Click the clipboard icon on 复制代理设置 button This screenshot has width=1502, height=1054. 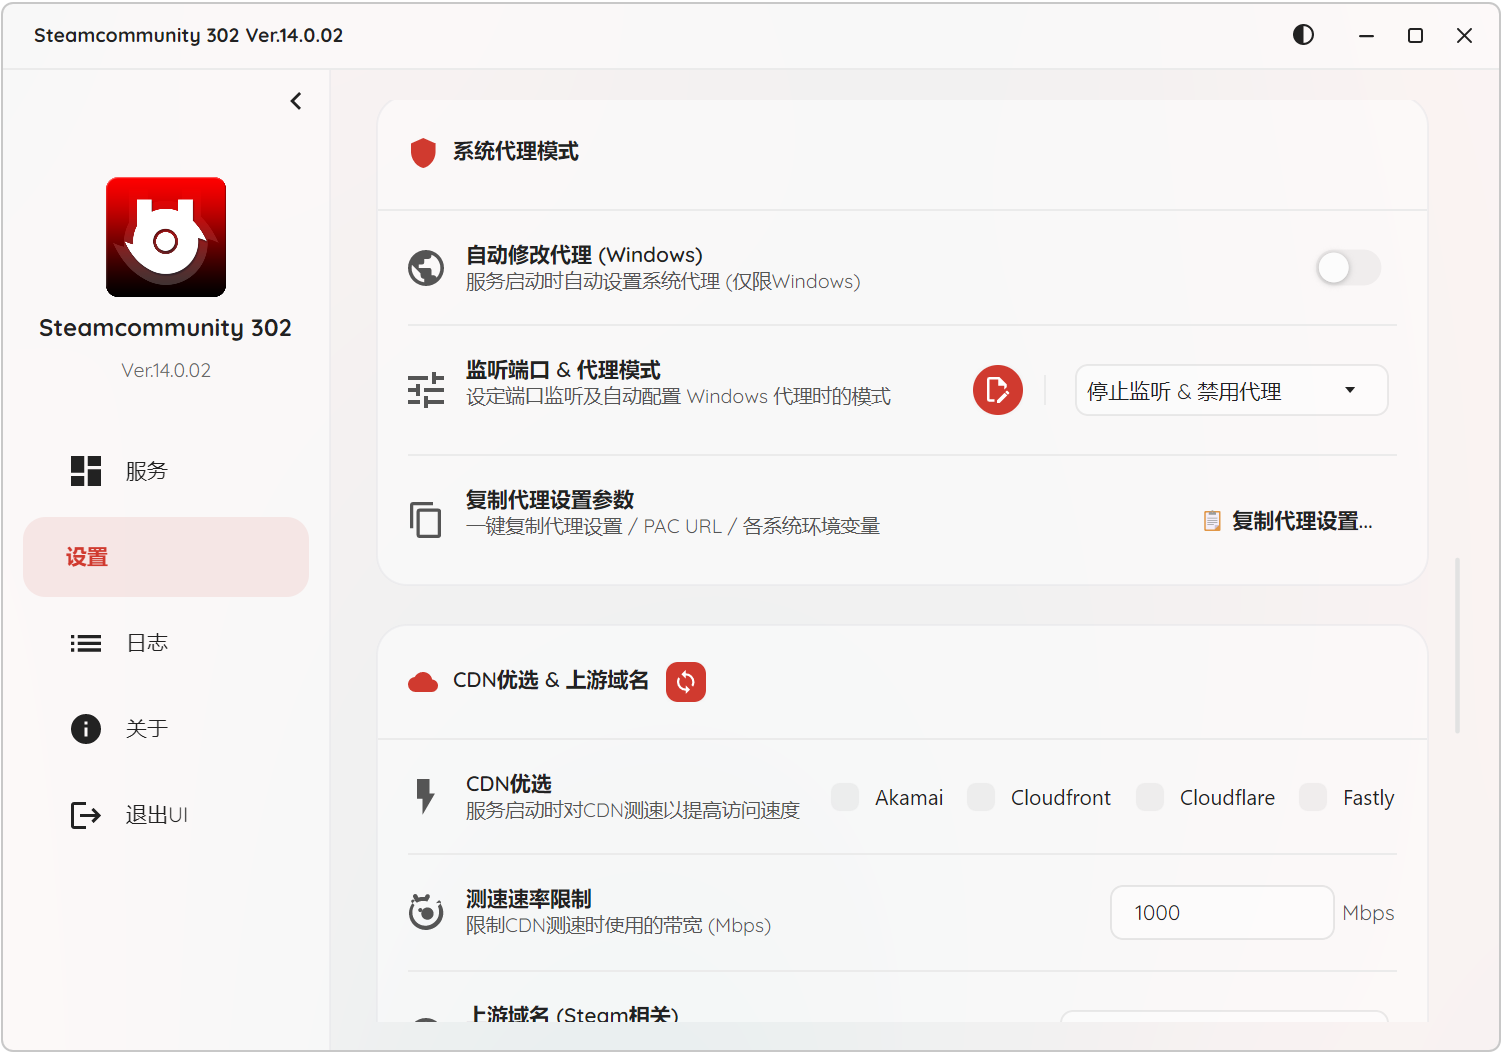click(x=1212, y=521)
